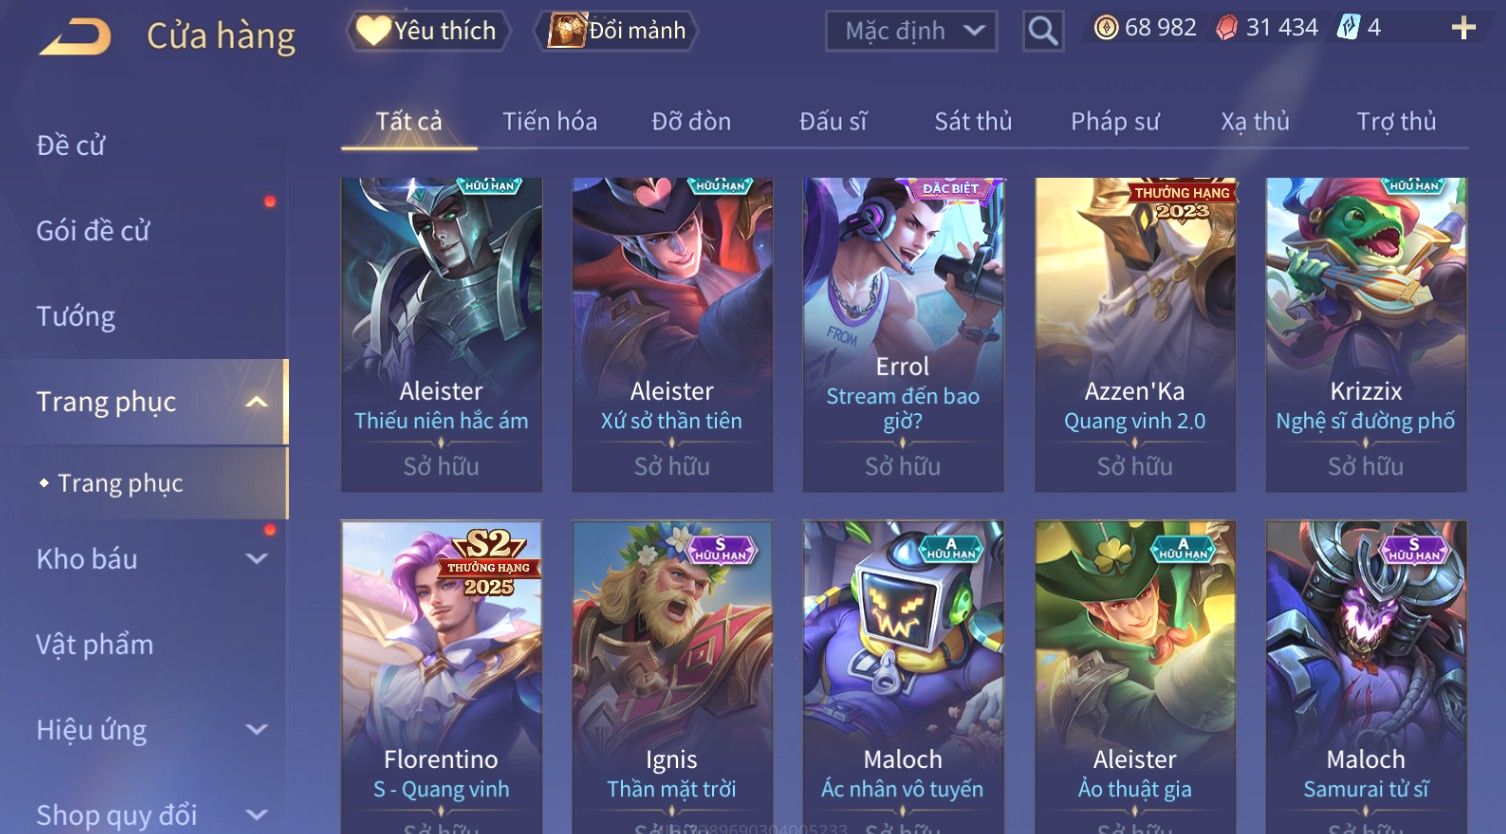Image resolution: width=1506 pixels, height=834 pixels.
Task: Expand the Hiệu ứng sidebar section
Action: [257, 730]
